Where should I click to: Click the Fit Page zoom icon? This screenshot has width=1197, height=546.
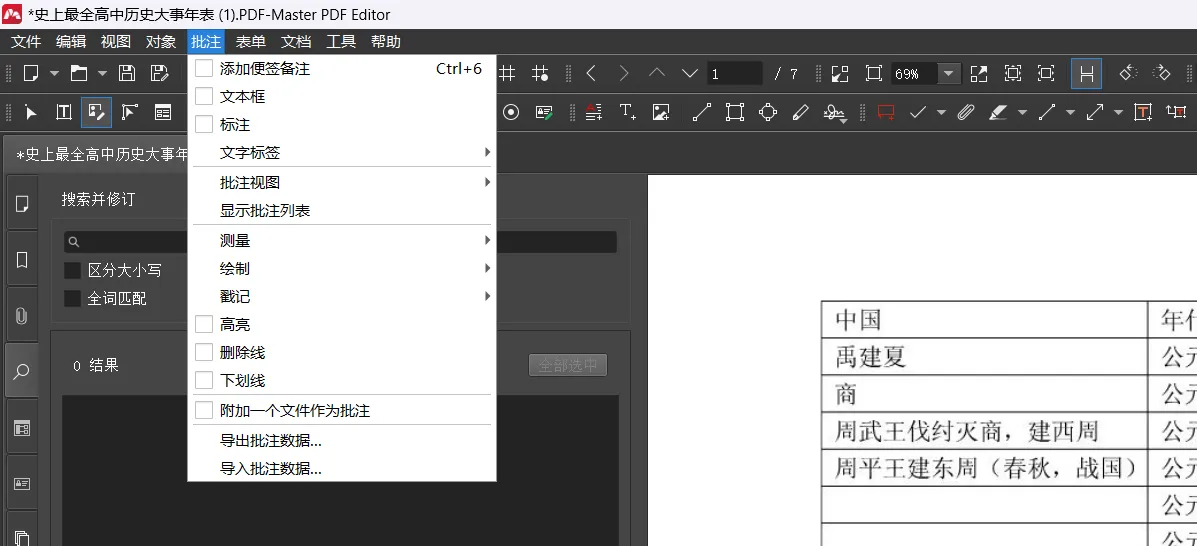(x=873, y=73)
